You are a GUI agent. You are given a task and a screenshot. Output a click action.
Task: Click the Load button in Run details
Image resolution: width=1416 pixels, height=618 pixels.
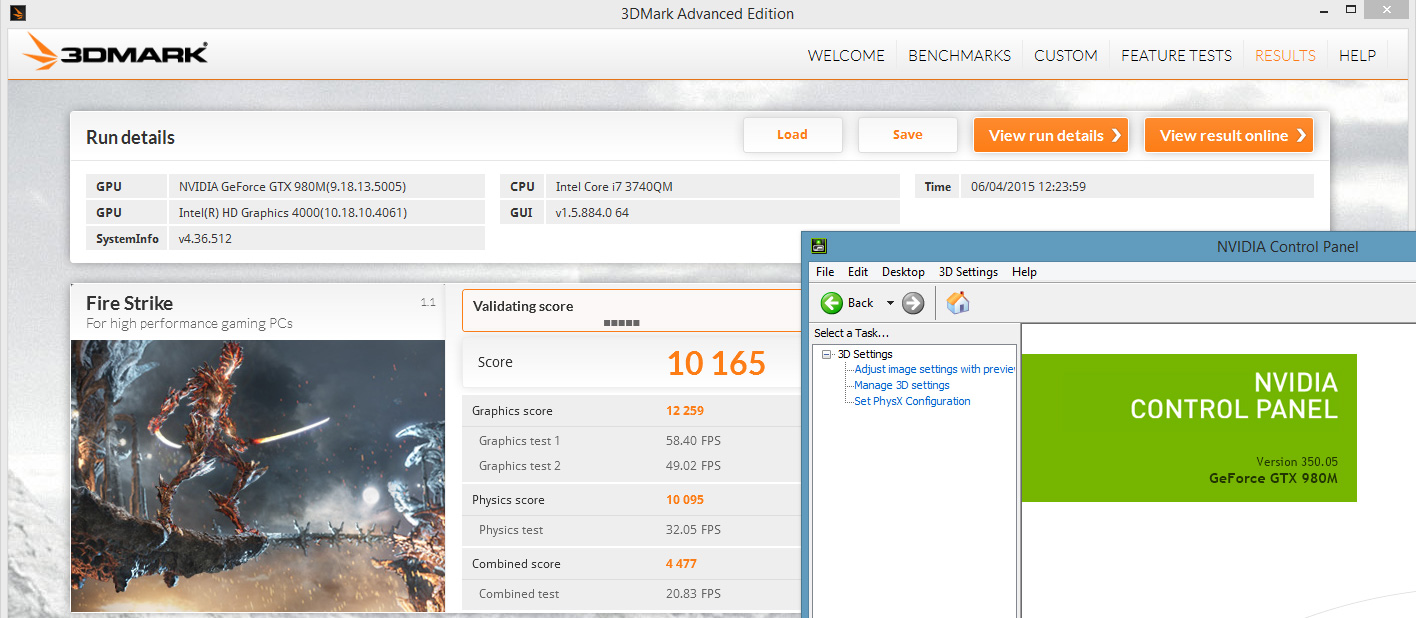click(x=793, y=135)
